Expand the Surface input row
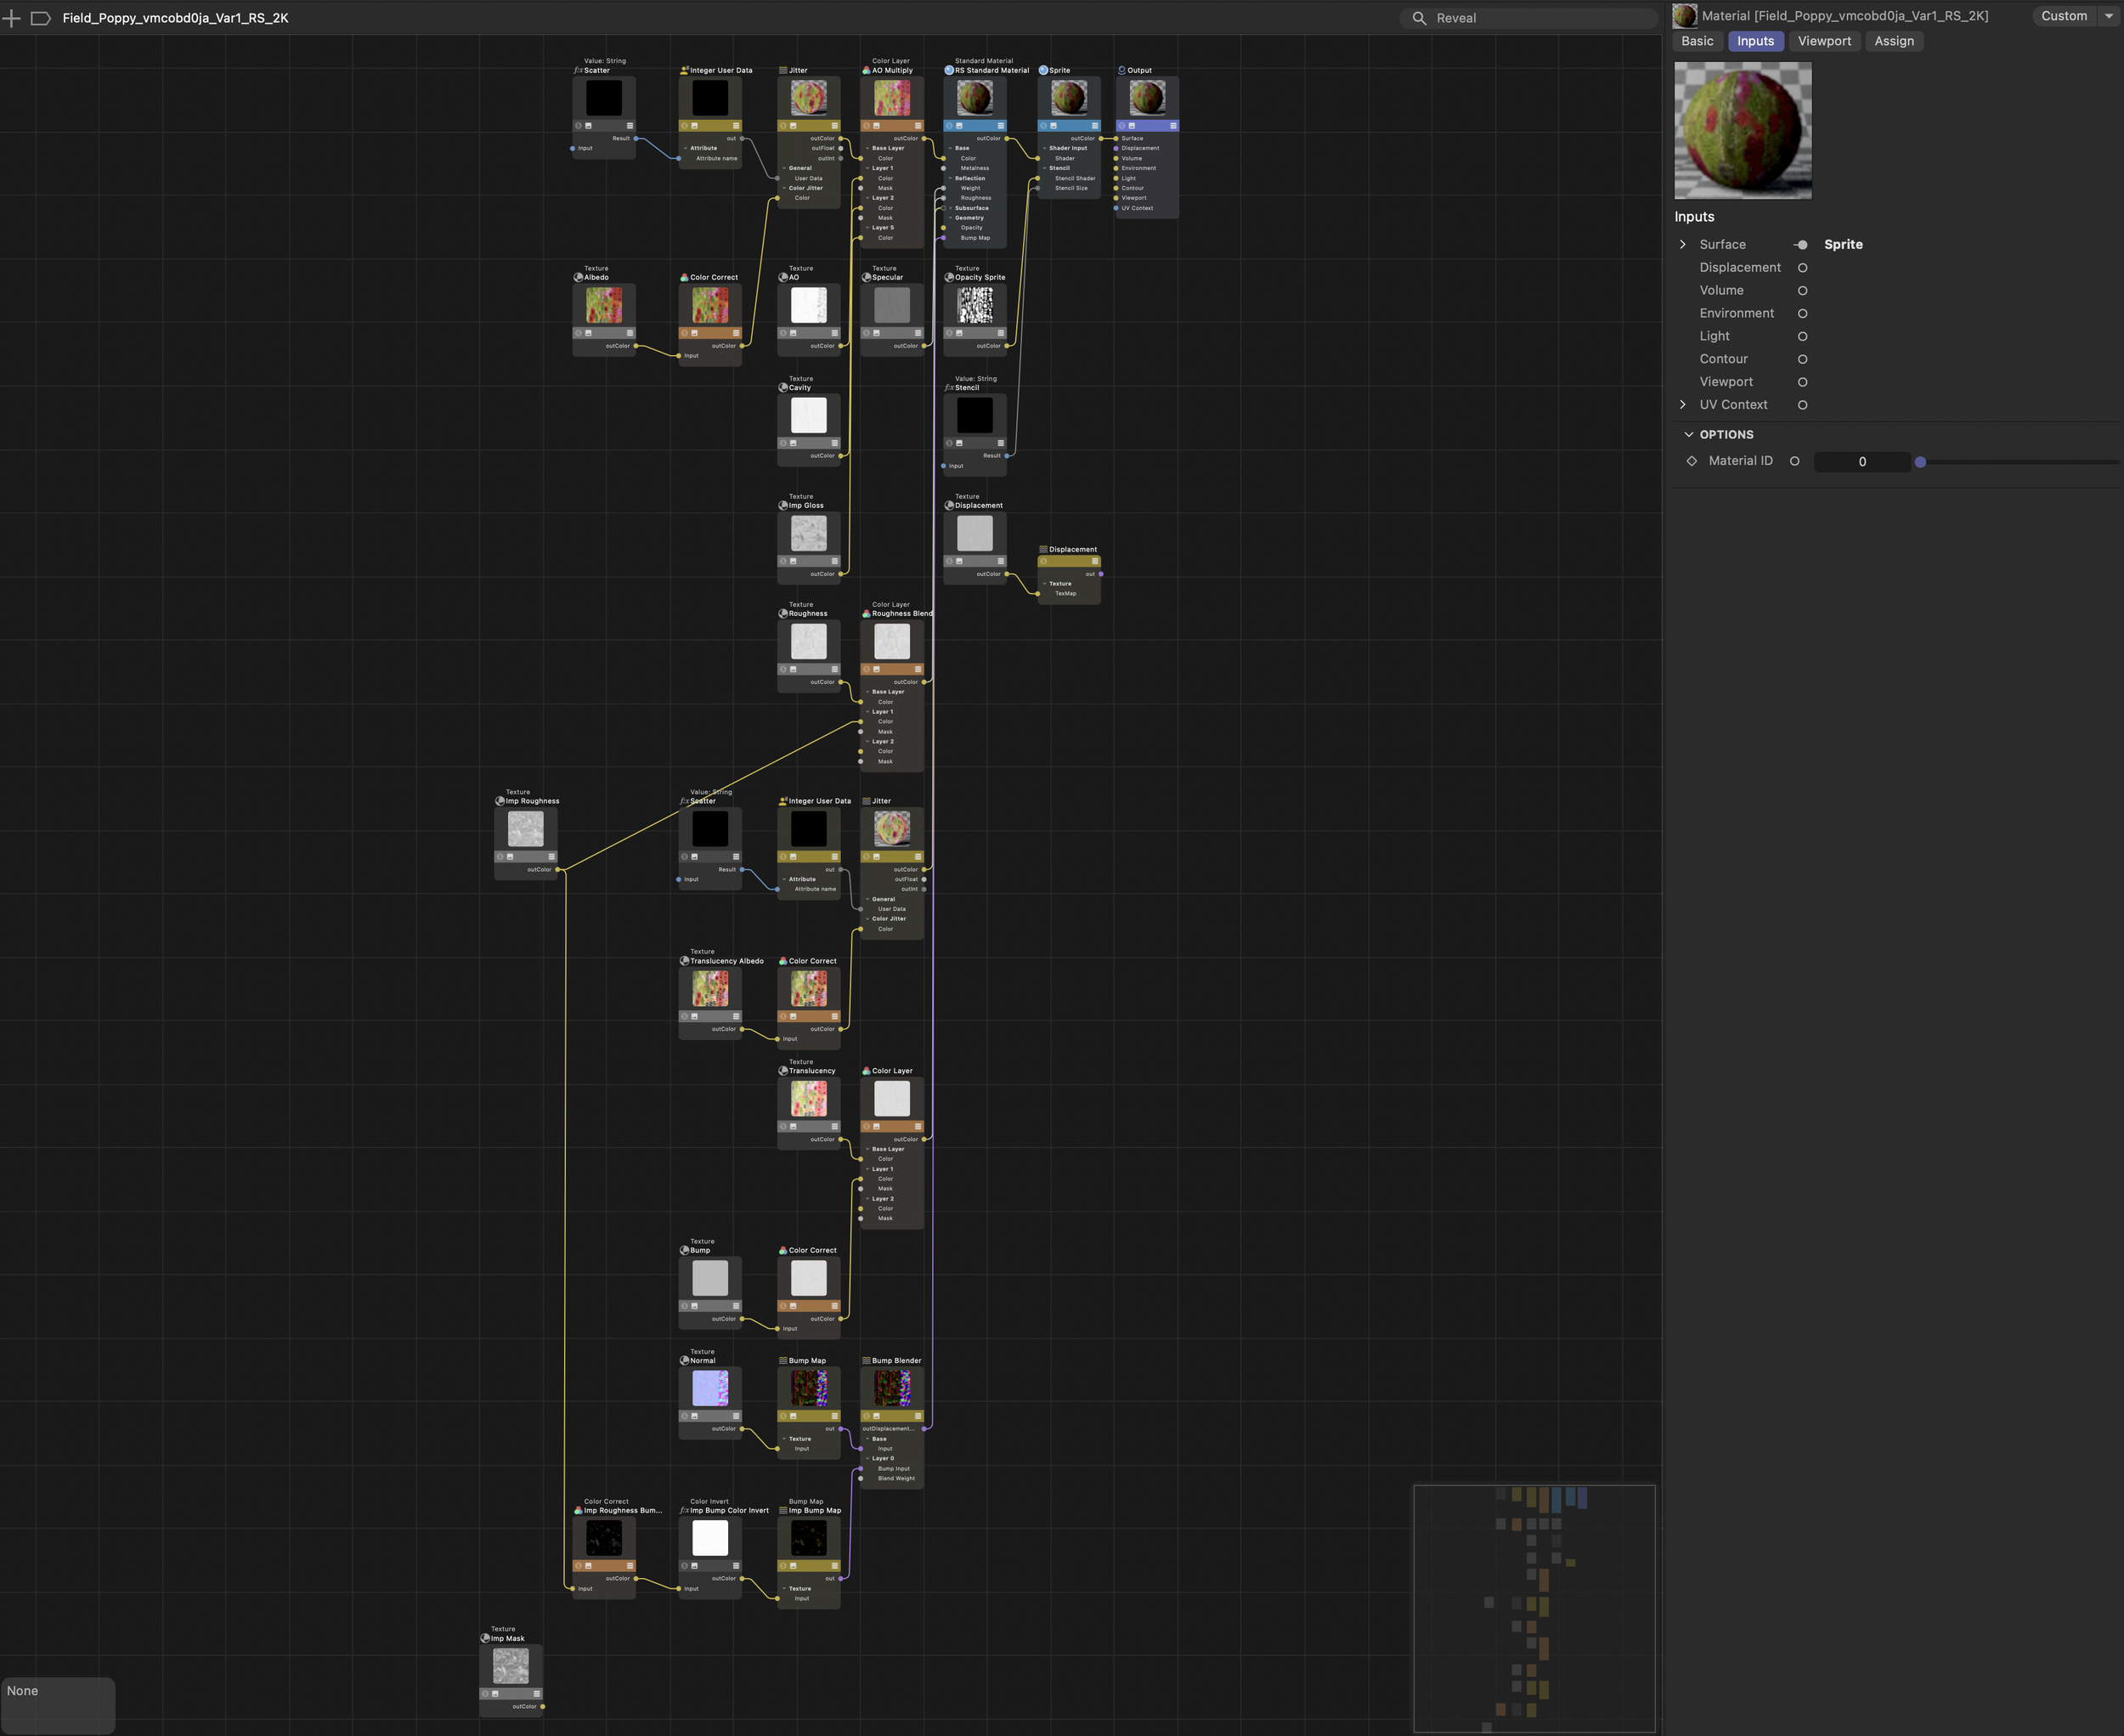The width and height of the screenshot is (2124, 1736). (1682, 245)
